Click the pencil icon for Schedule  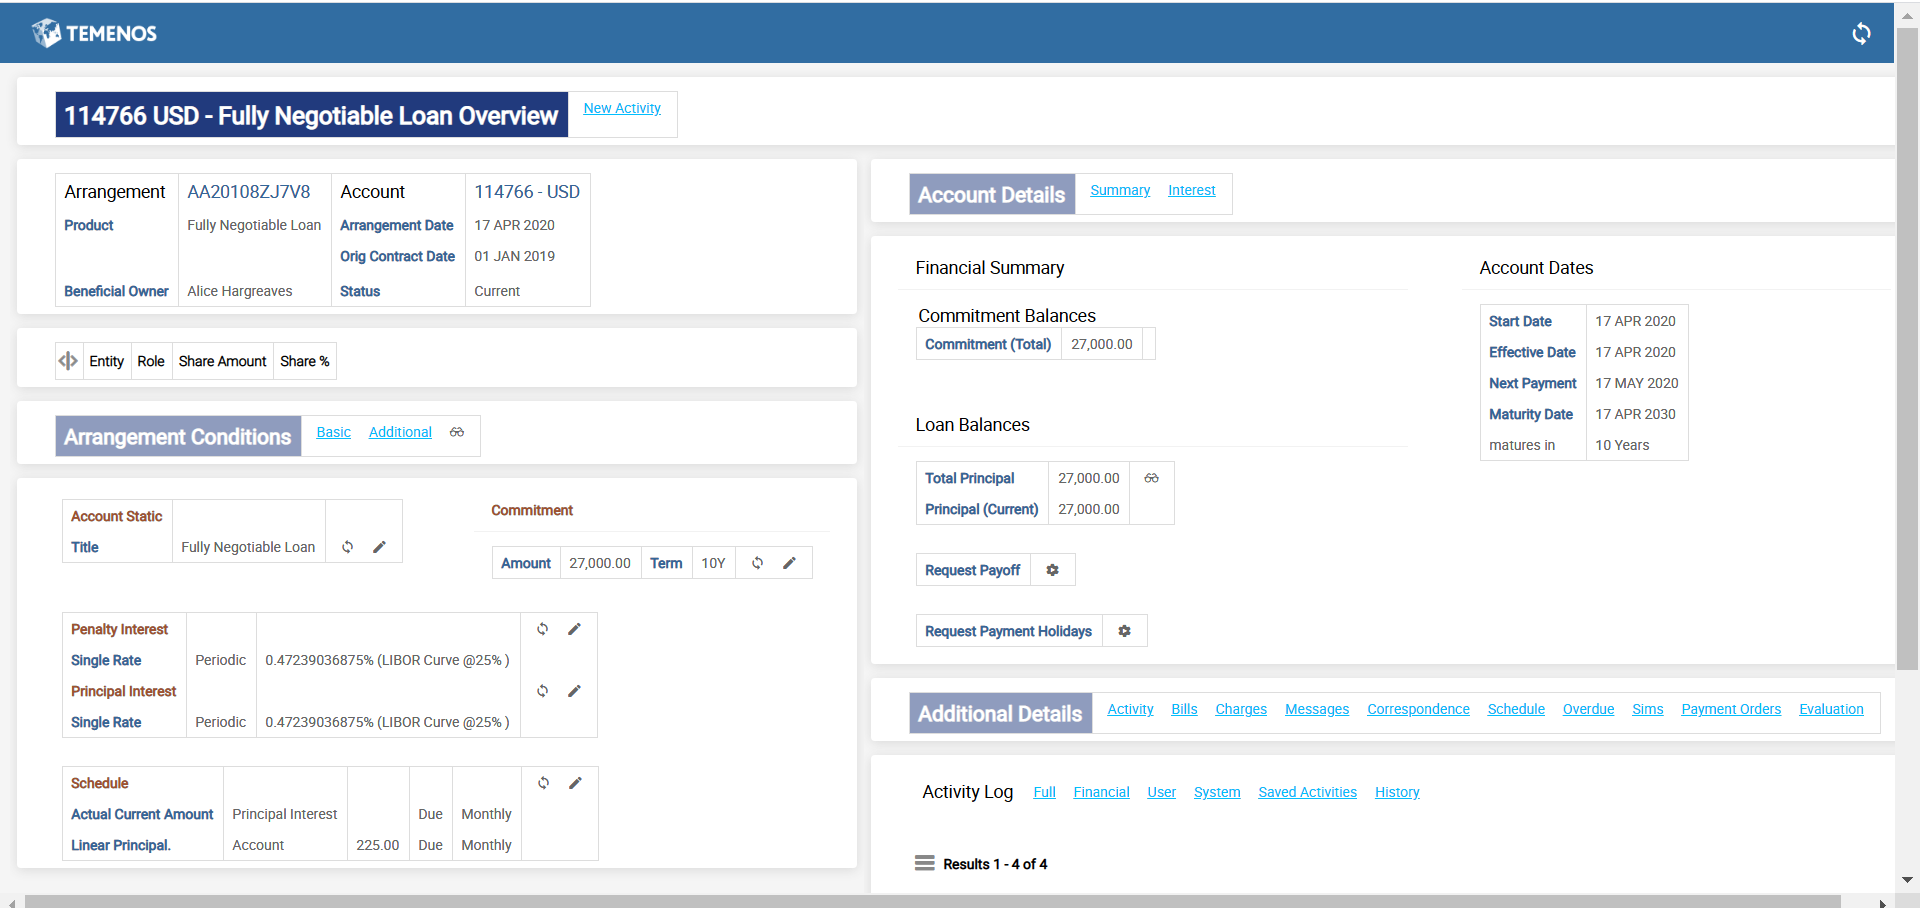click(575, 783)
